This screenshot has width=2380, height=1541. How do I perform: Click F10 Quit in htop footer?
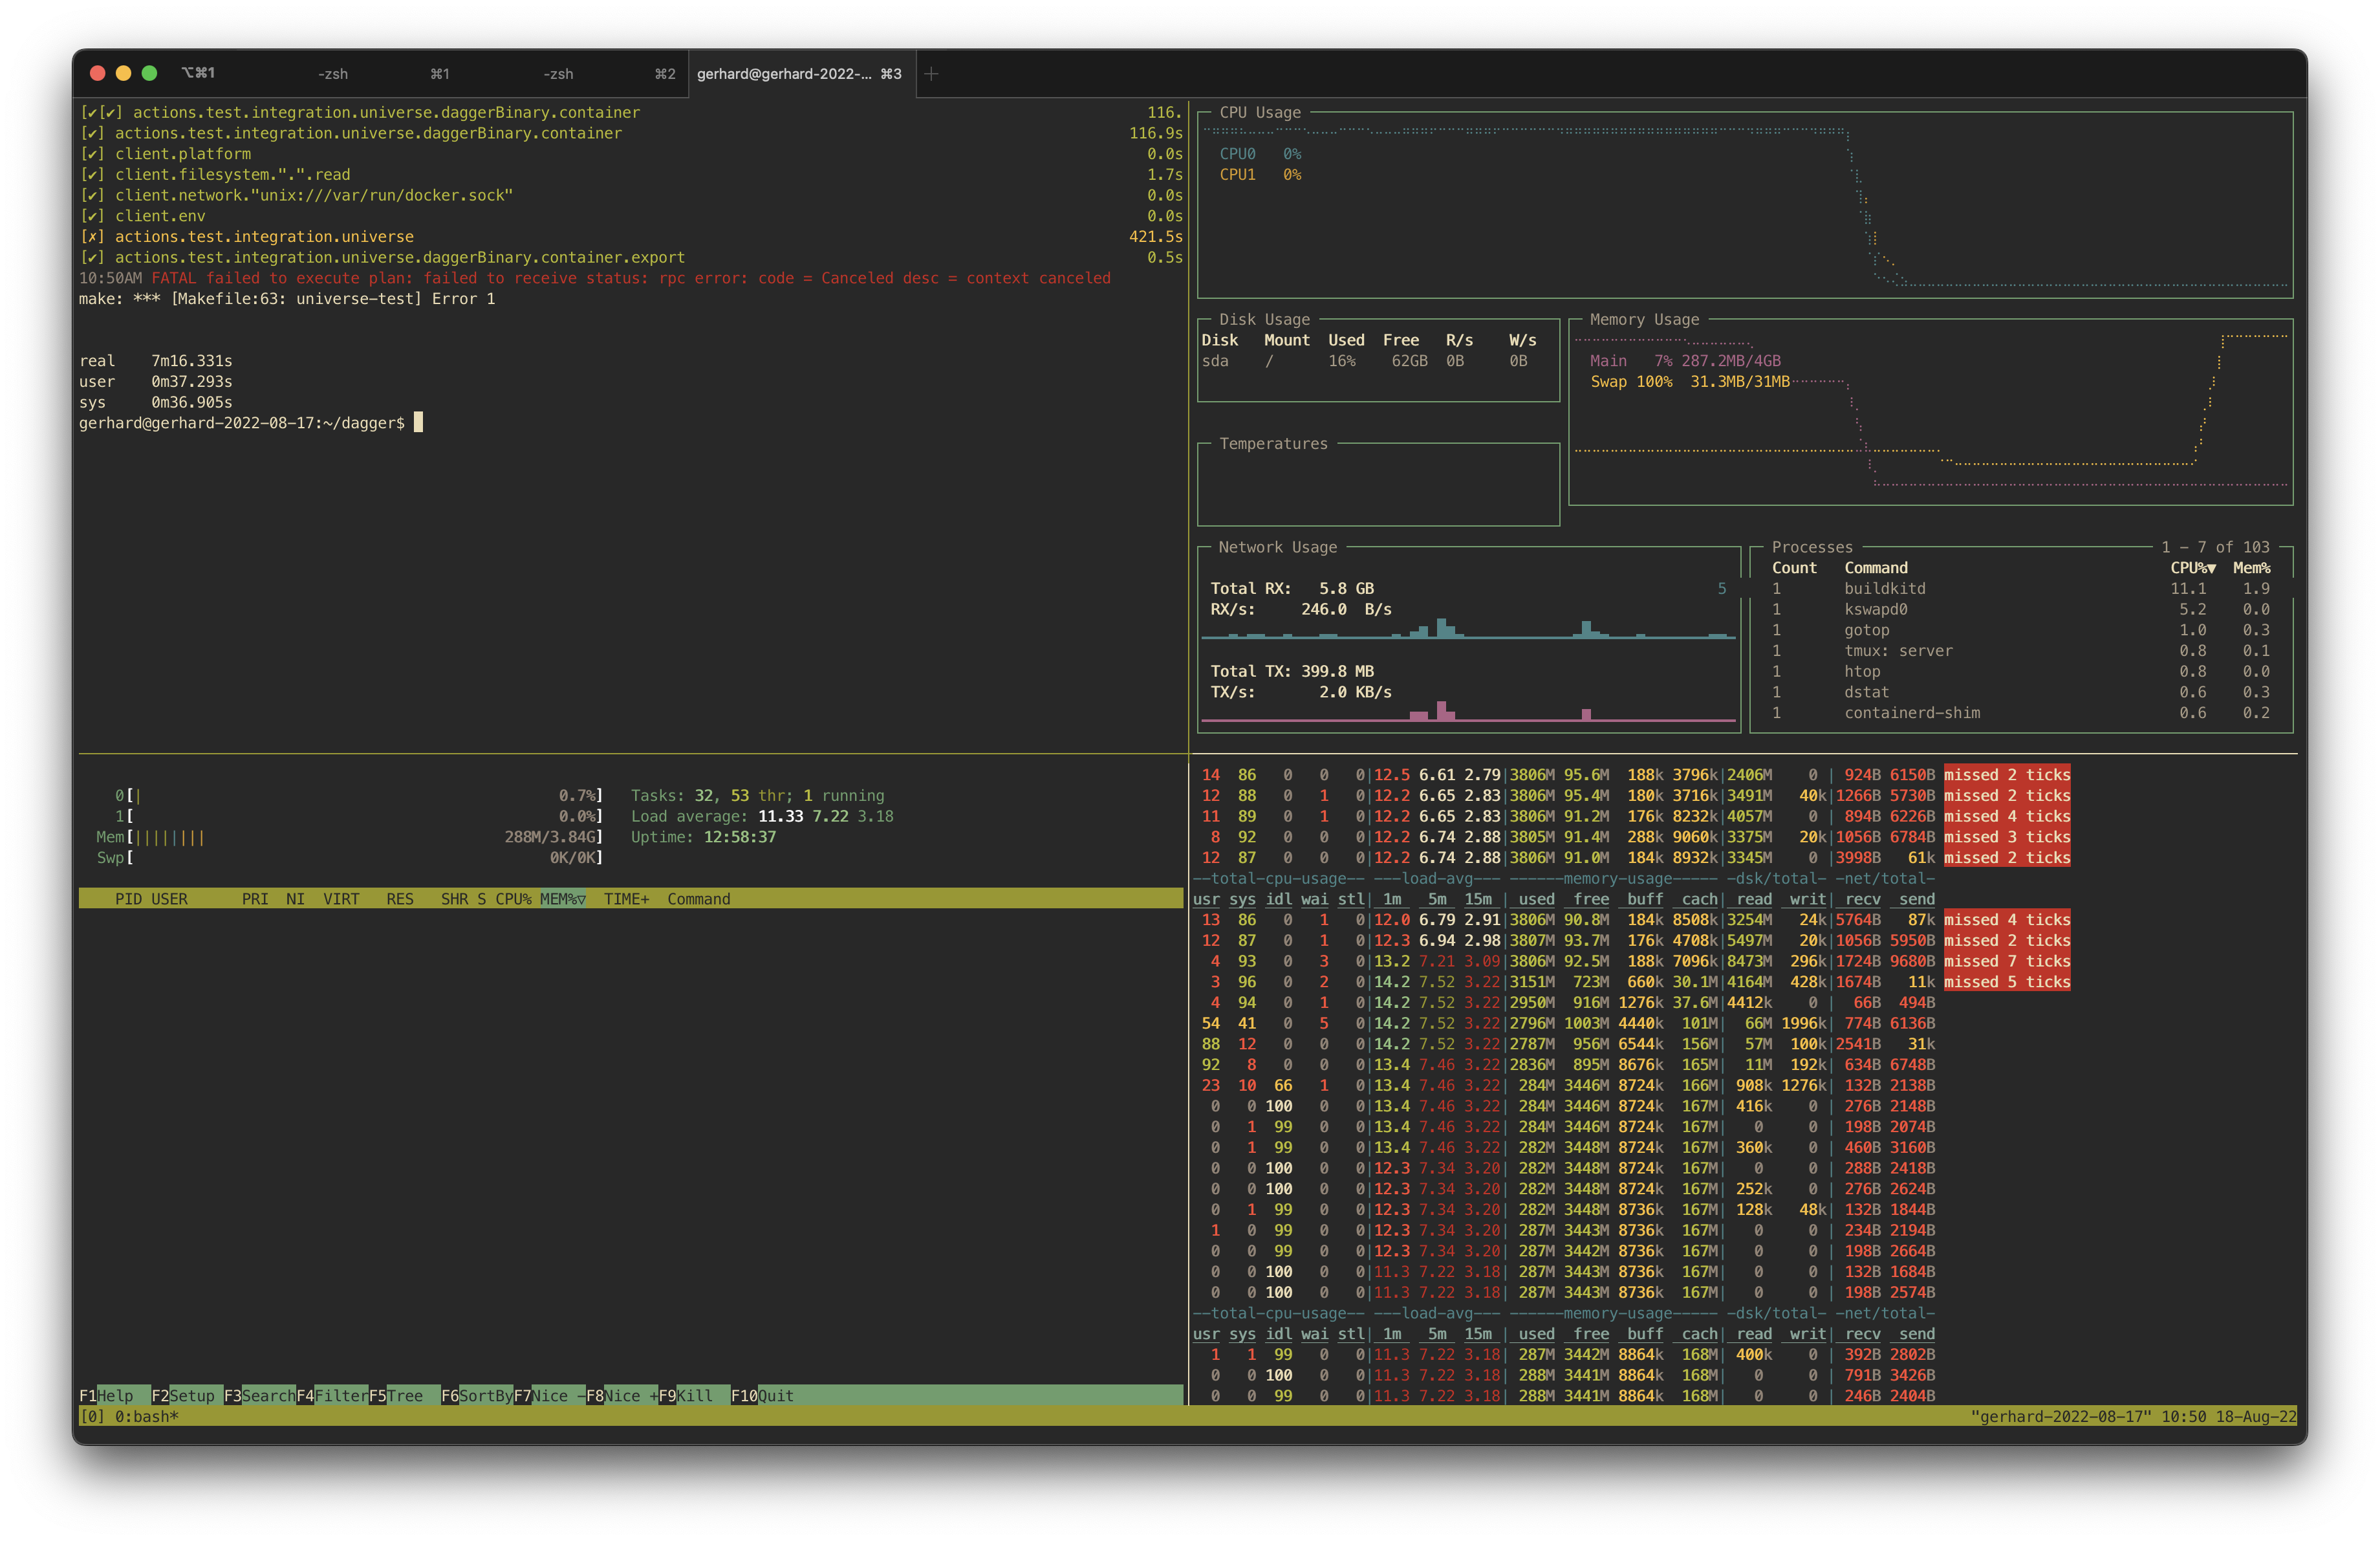pyautogui.click(x=762, y=1395)
